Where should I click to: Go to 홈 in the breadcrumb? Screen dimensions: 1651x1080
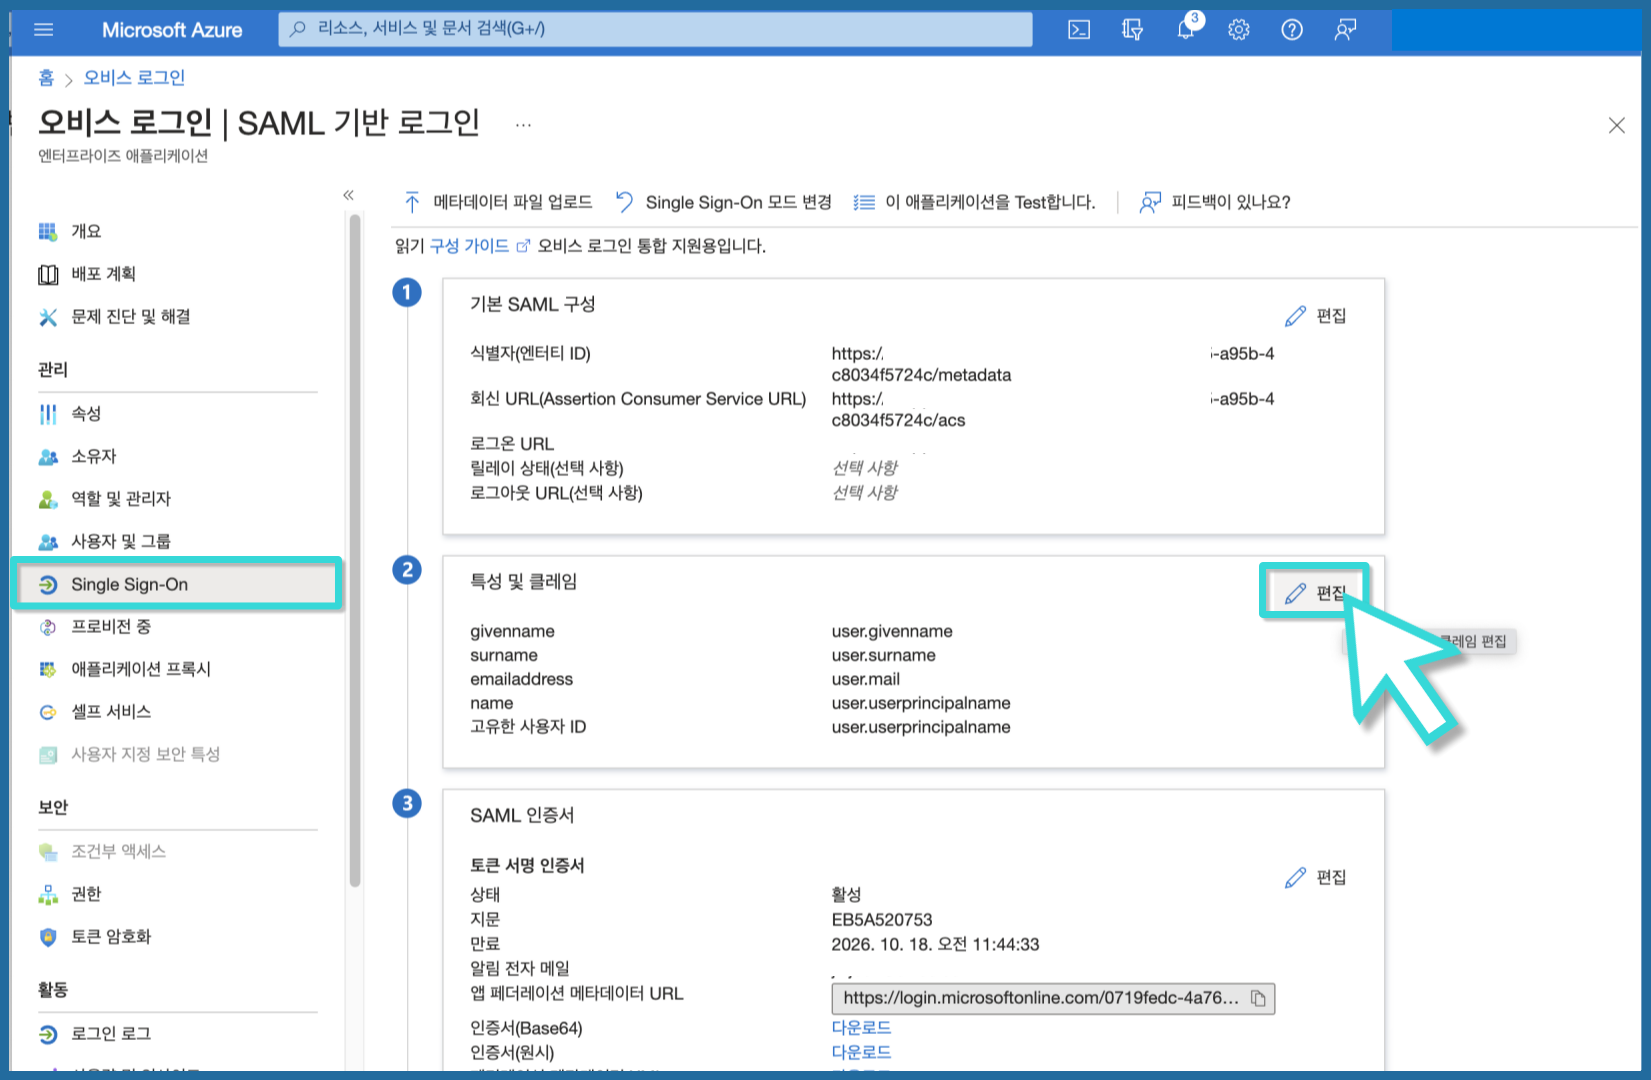(46, 78)
